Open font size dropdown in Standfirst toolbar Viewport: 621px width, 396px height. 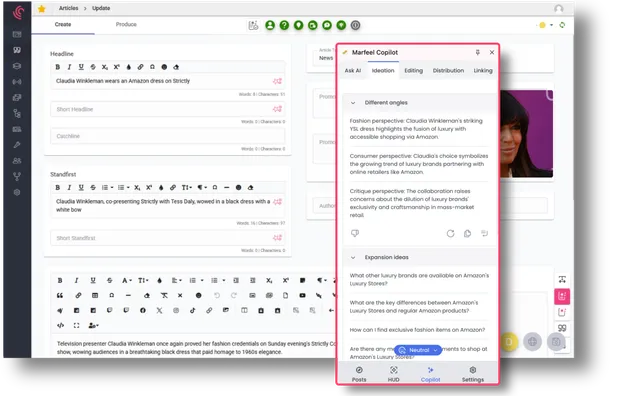(x=187, y=188)
